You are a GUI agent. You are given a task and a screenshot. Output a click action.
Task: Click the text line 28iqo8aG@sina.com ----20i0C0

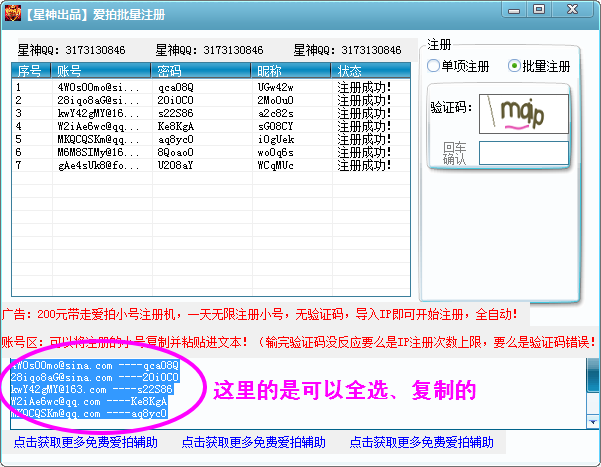coord(95,378)
